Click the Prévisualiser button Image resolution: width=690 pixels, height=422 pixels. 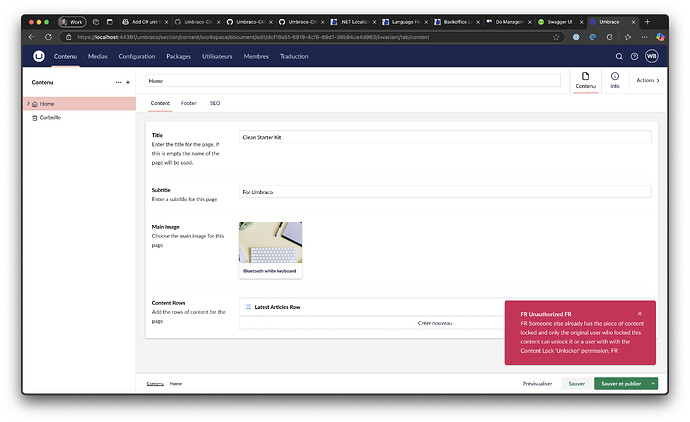537,384
